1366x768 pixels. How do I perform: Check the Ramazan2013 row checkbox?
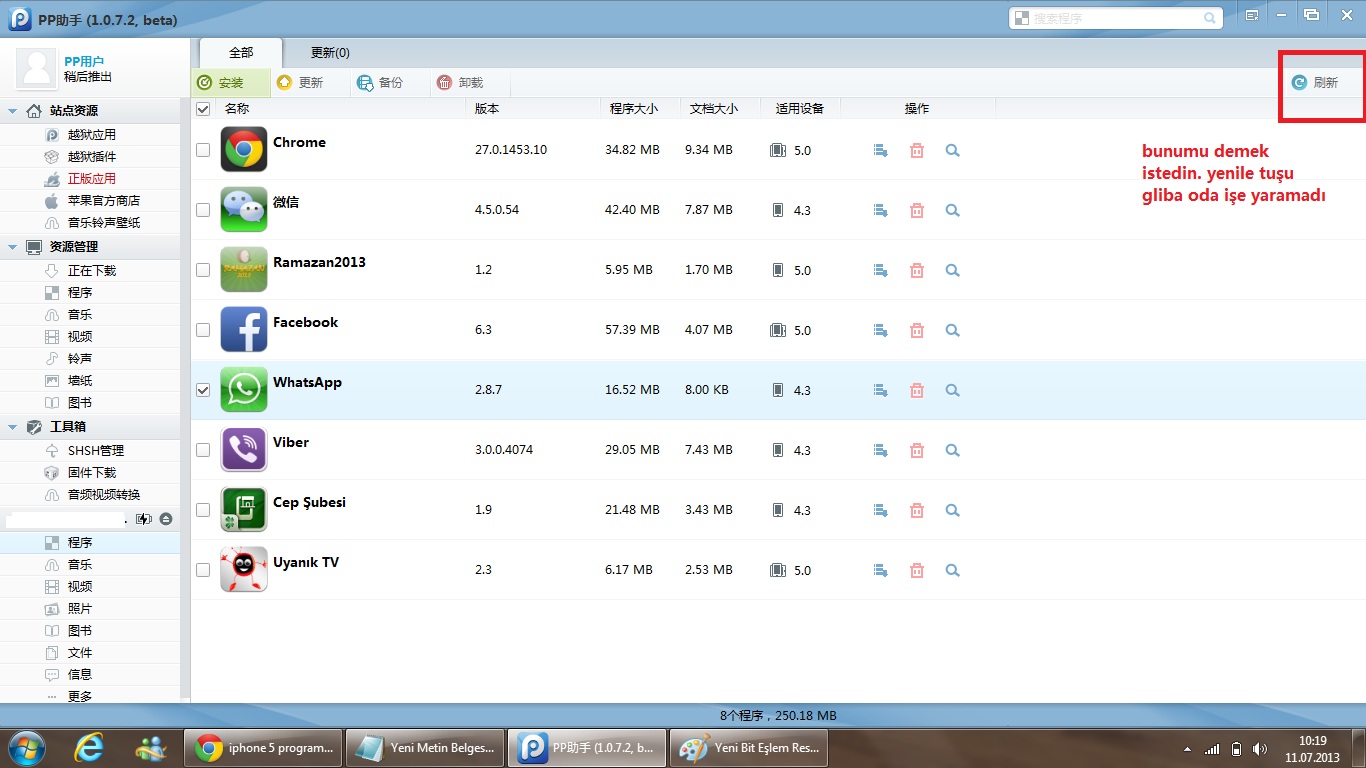203,270
